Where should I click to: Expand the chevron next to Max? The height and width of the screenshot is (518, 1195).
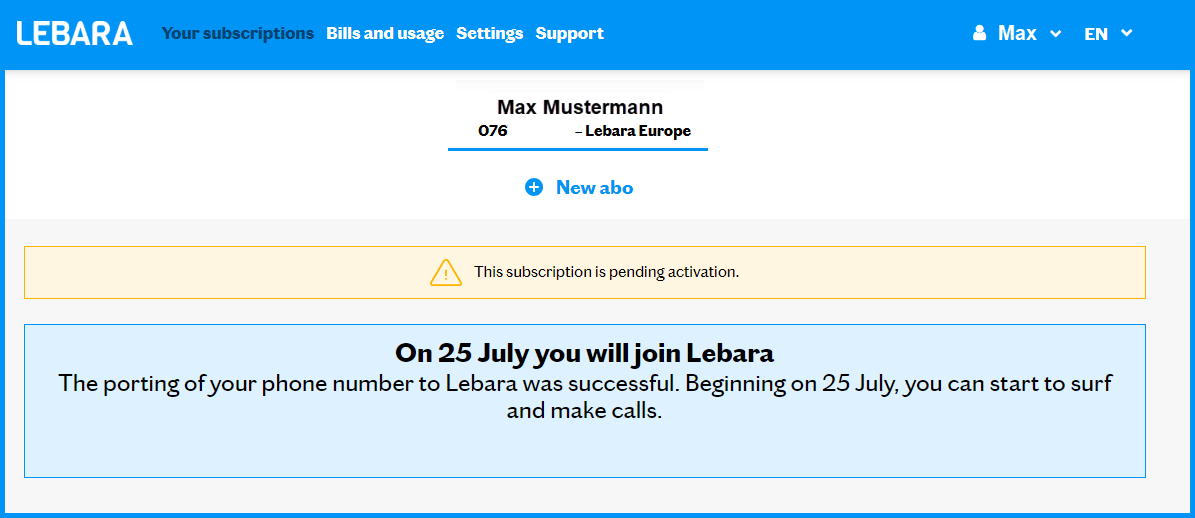(x=1055, y=34)
